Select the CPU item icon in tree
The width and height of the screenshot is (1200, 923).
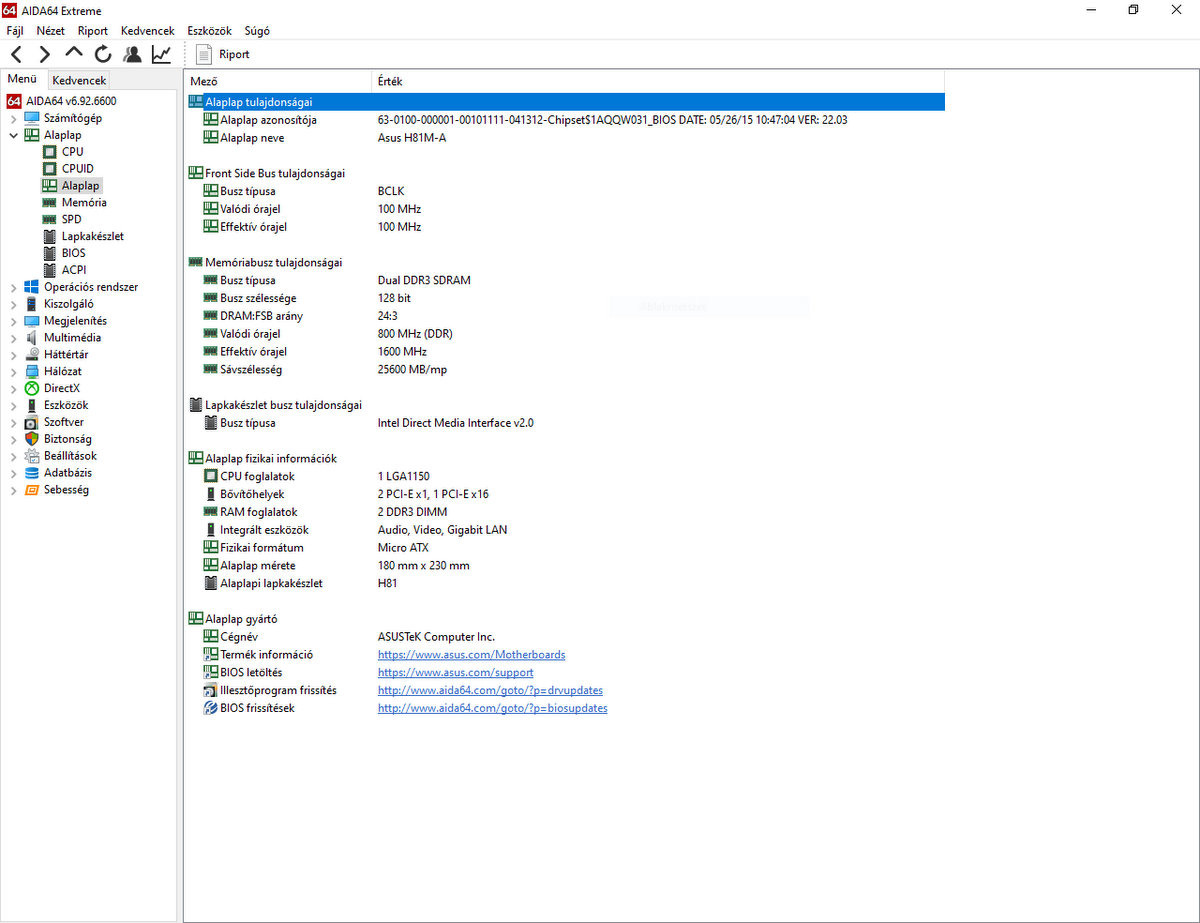[x=50, y=152]
